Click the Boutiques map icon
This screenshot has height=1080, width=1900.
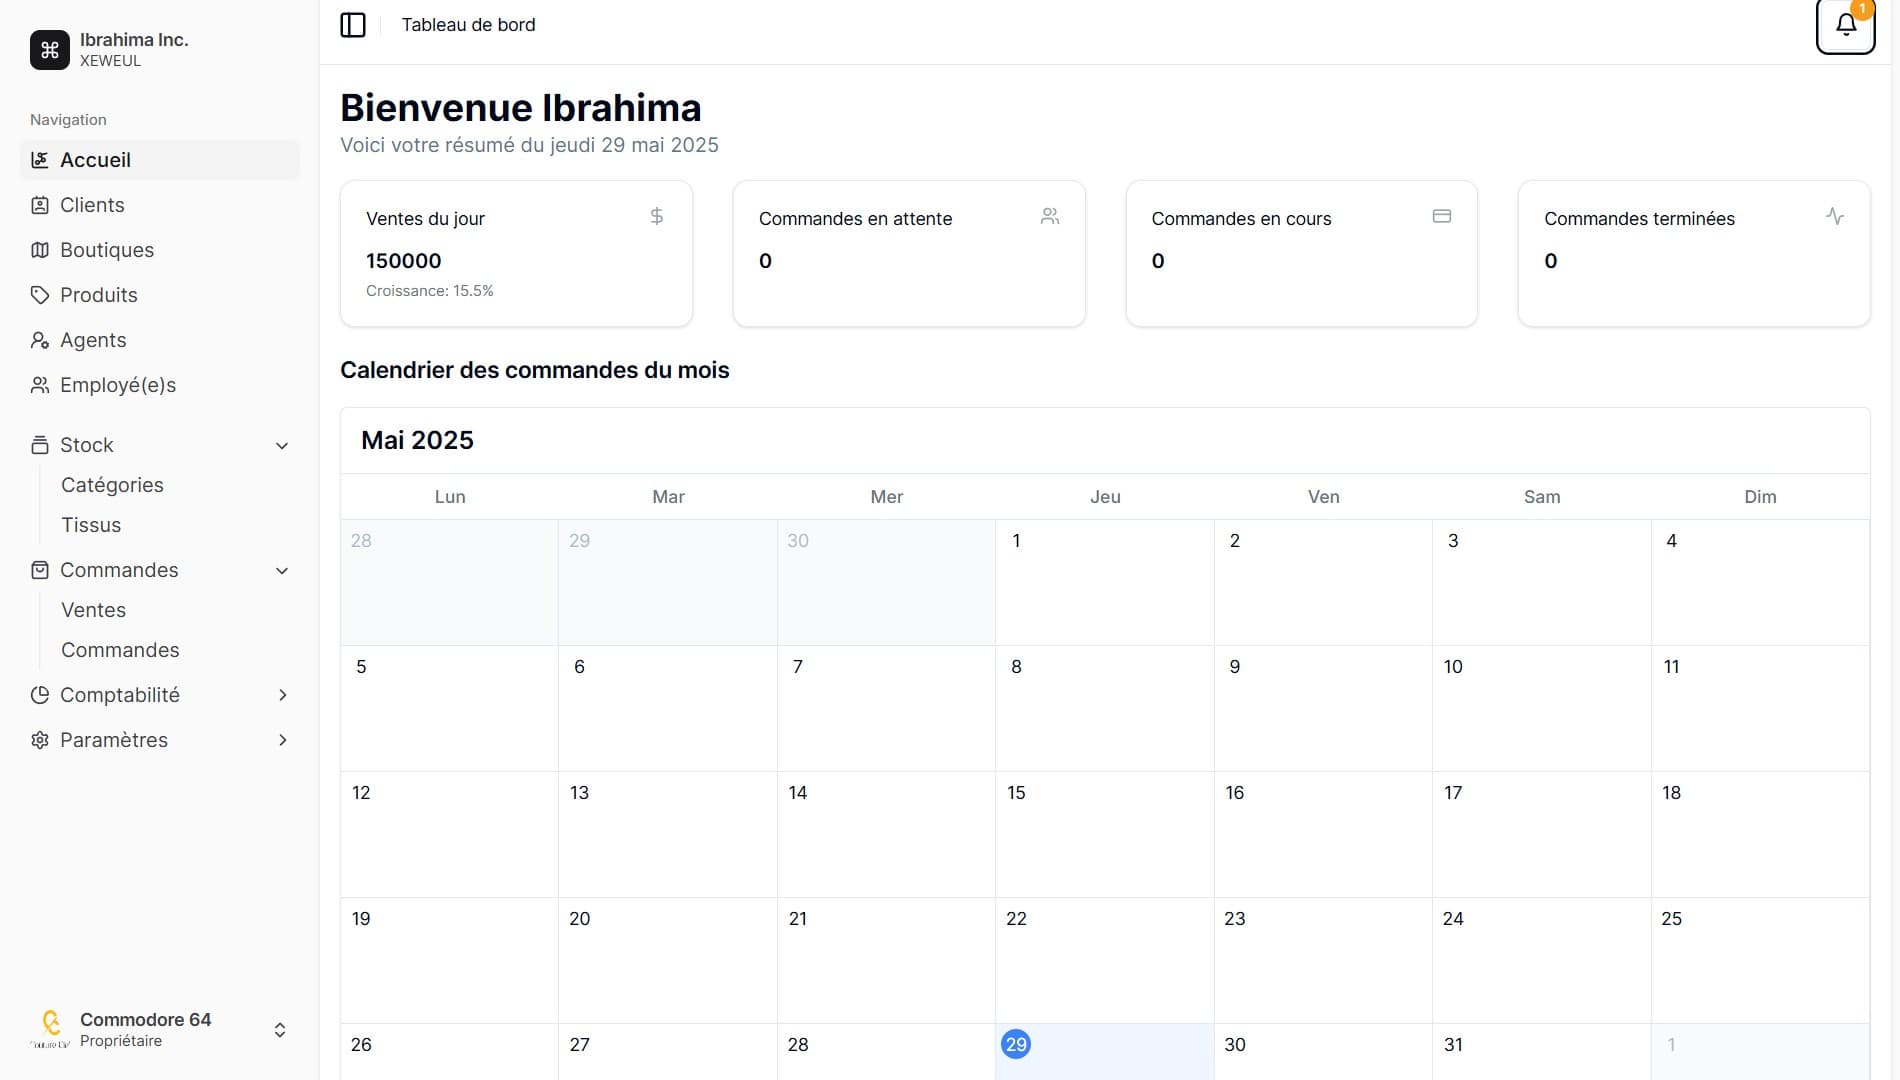click(x=40, y=250)
